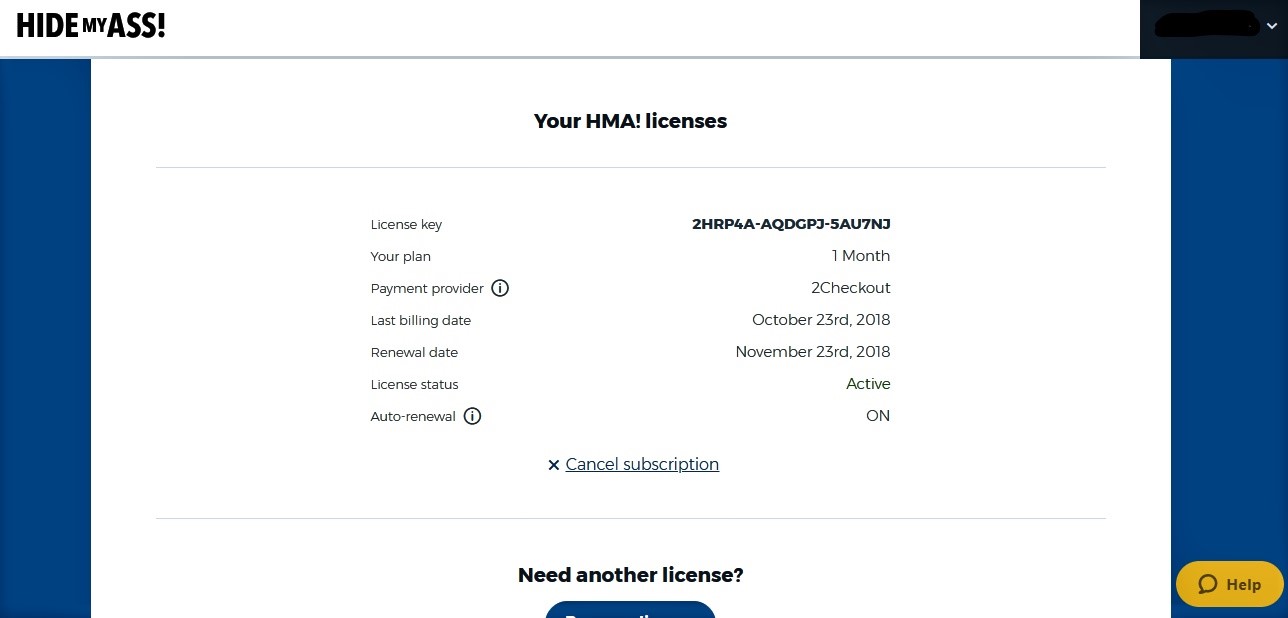Click the License status label
This screenshot has width=1288, height=618.
coord(414,385)
